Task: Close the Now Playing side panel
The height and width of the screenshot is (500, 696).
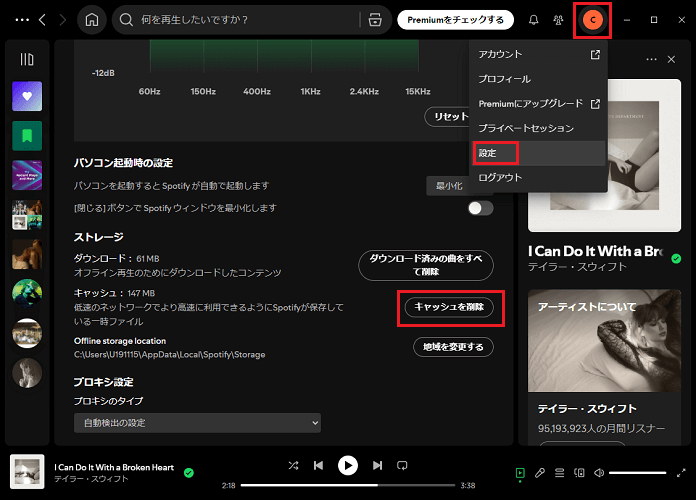Action: tap(671, 60)
